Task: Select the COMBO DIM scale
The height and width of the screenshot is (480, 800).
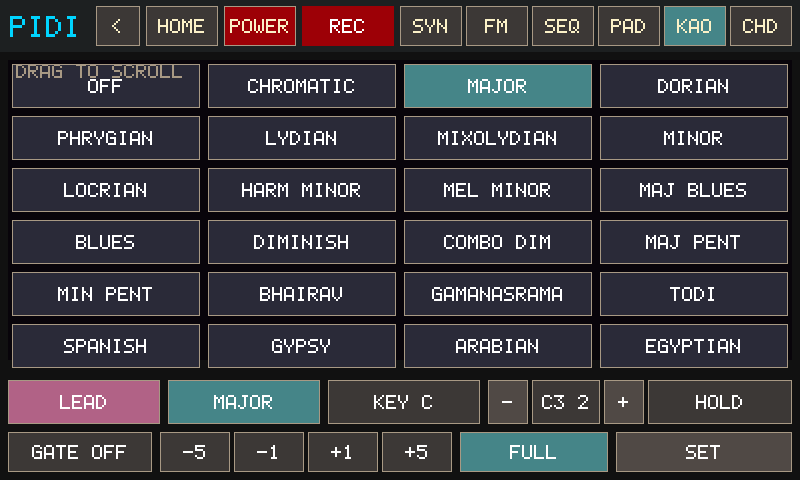Action: 497,242
